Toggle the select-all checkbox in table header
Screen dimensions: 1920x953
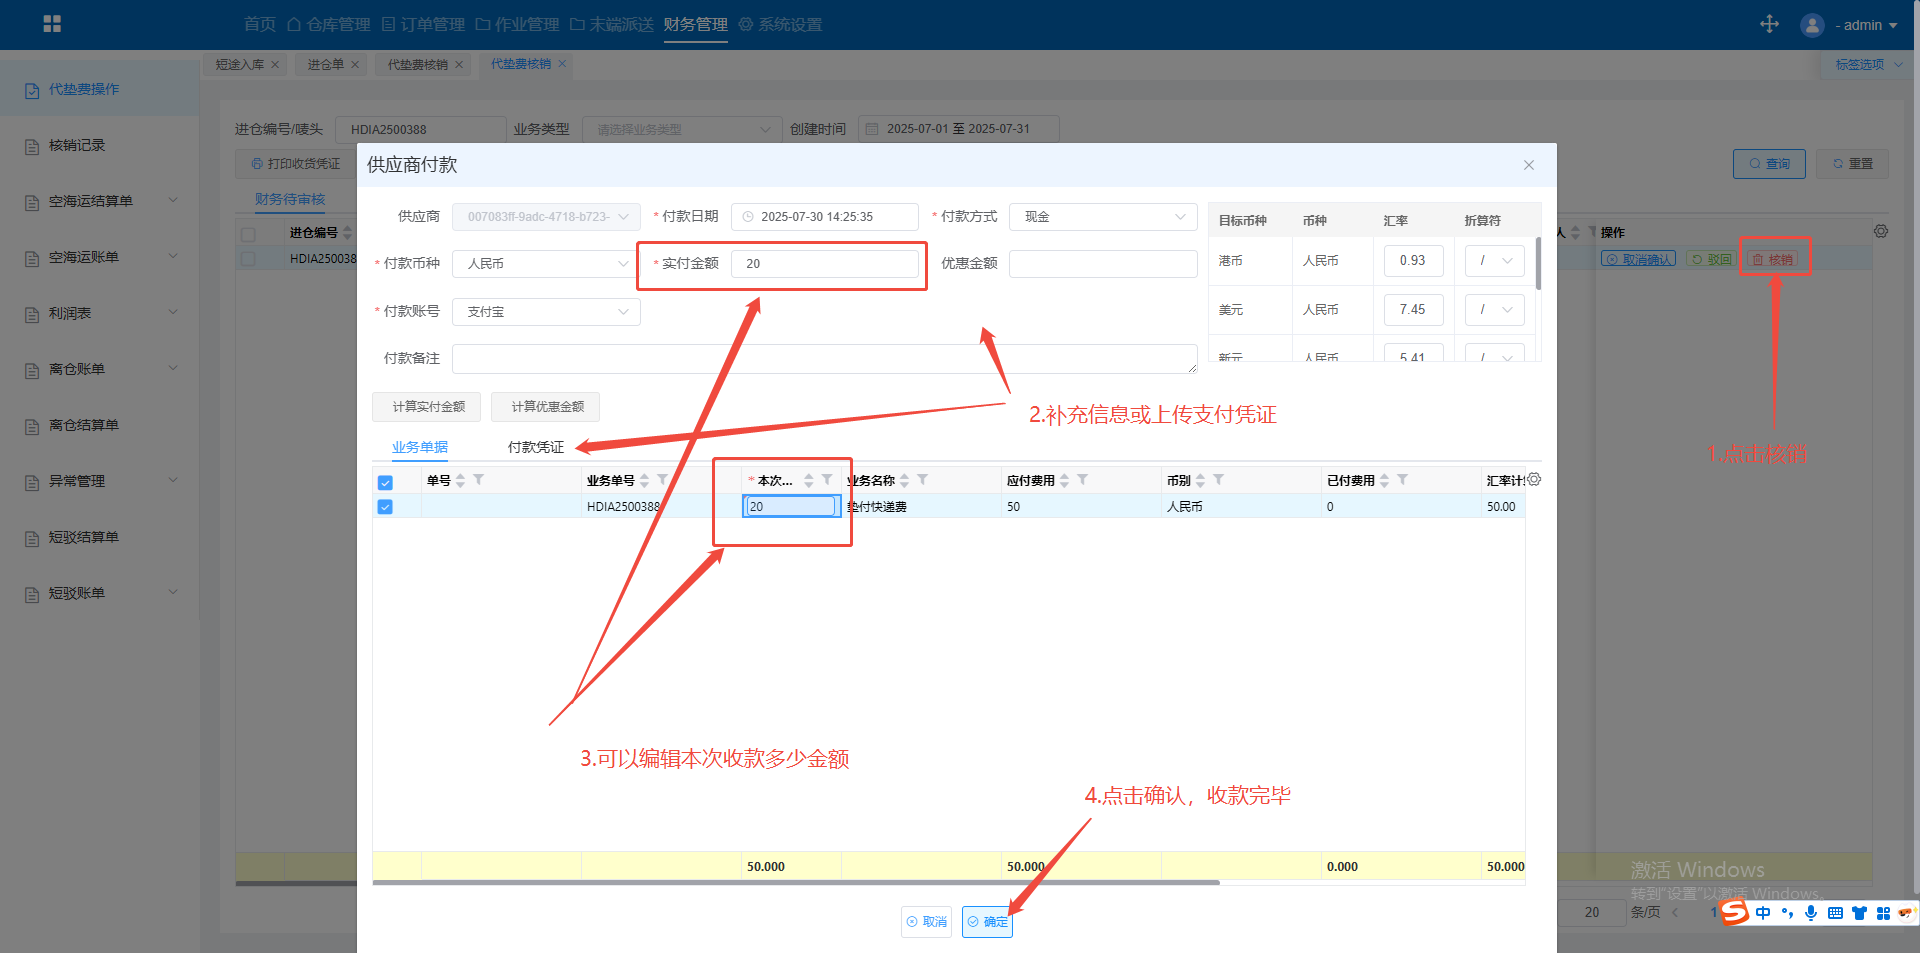tap(385, 483)
